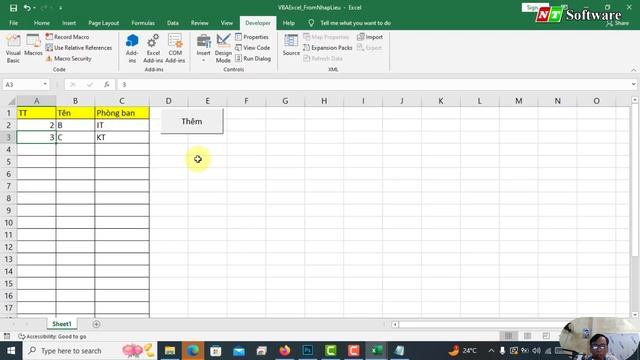Open Macro Security settings

(69, 59)
